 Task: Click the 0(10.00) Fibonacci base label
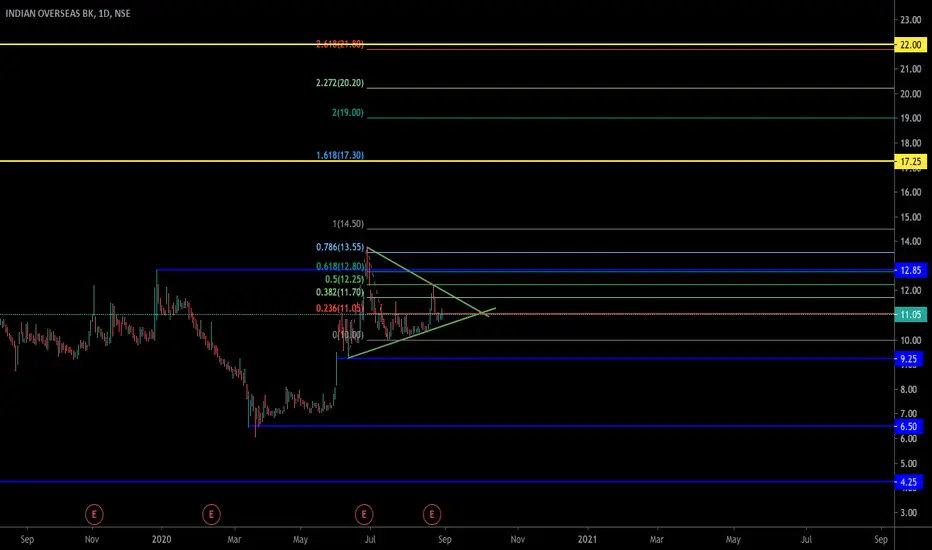click(348, 335)
